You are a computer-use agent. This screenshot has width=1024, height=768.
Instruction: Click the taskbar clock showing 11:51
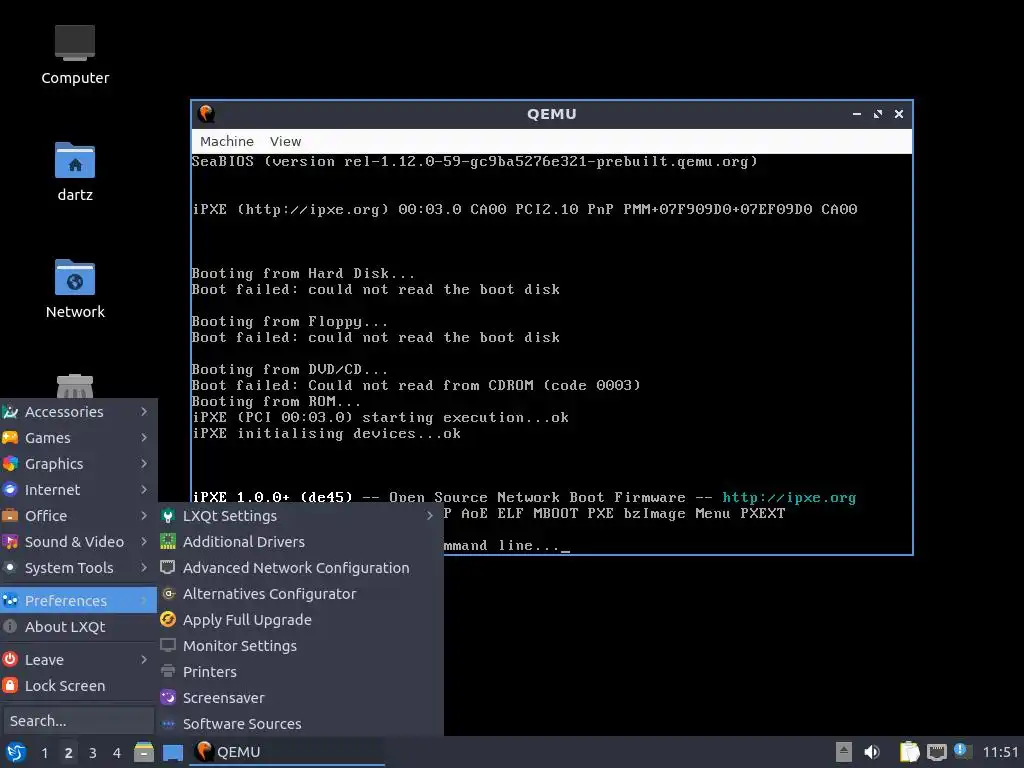[1000, 752]
